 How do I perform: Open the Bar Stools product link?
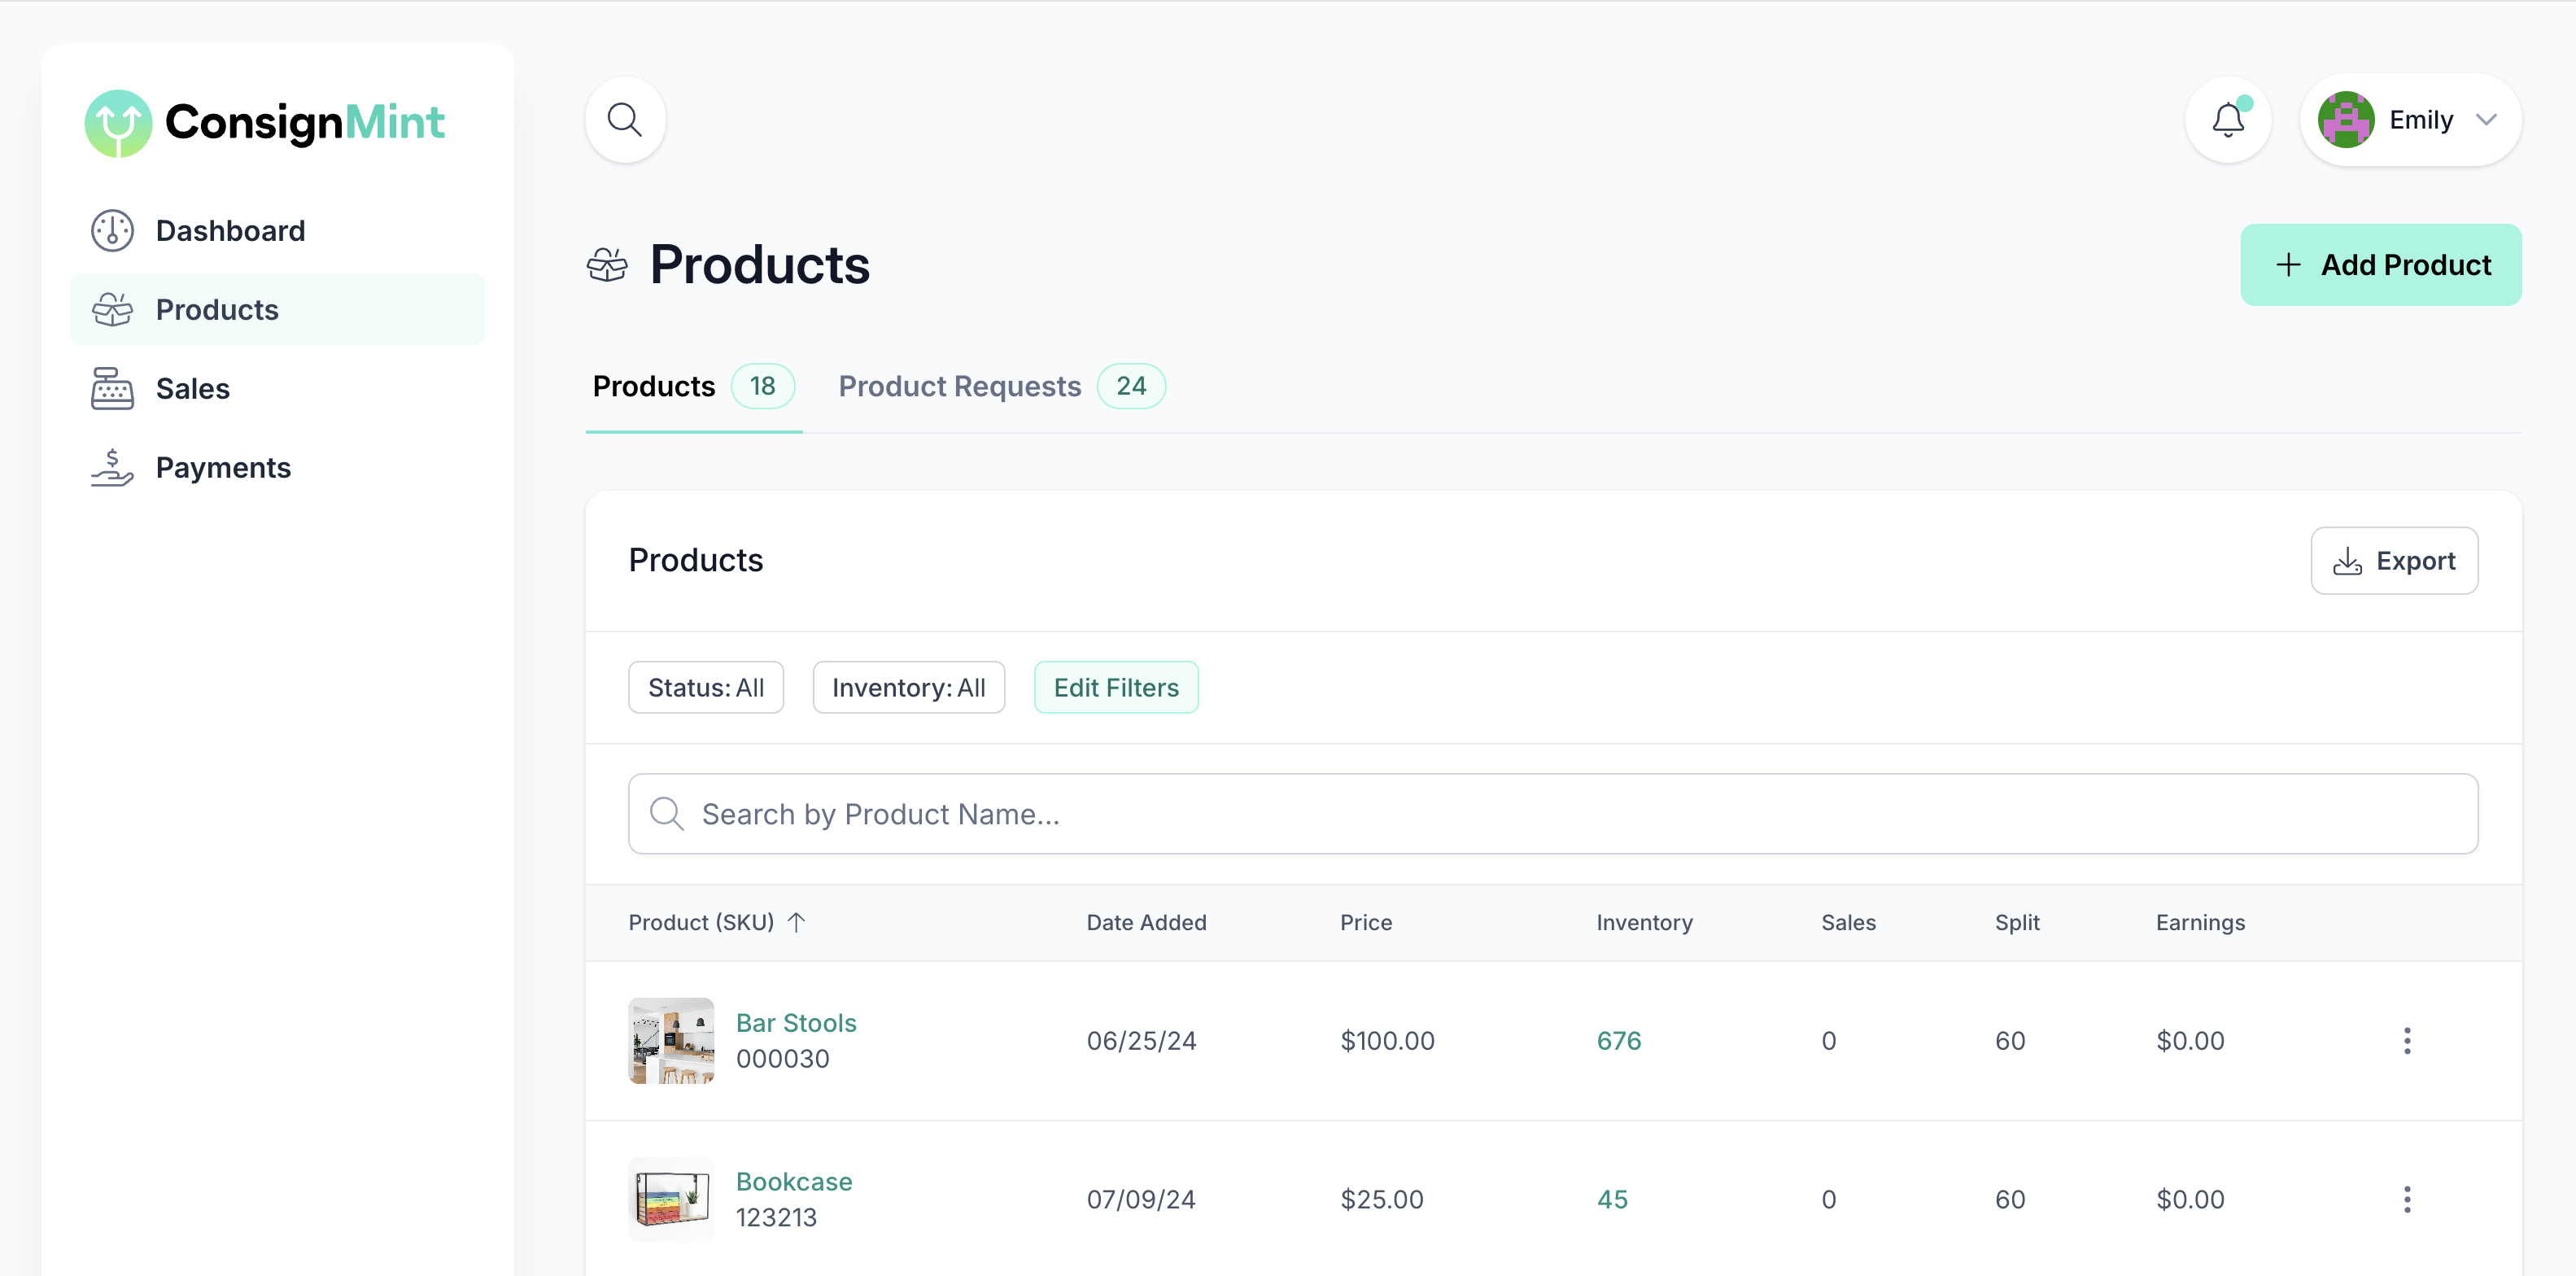pyautogui.click(x=796, y=1023)
